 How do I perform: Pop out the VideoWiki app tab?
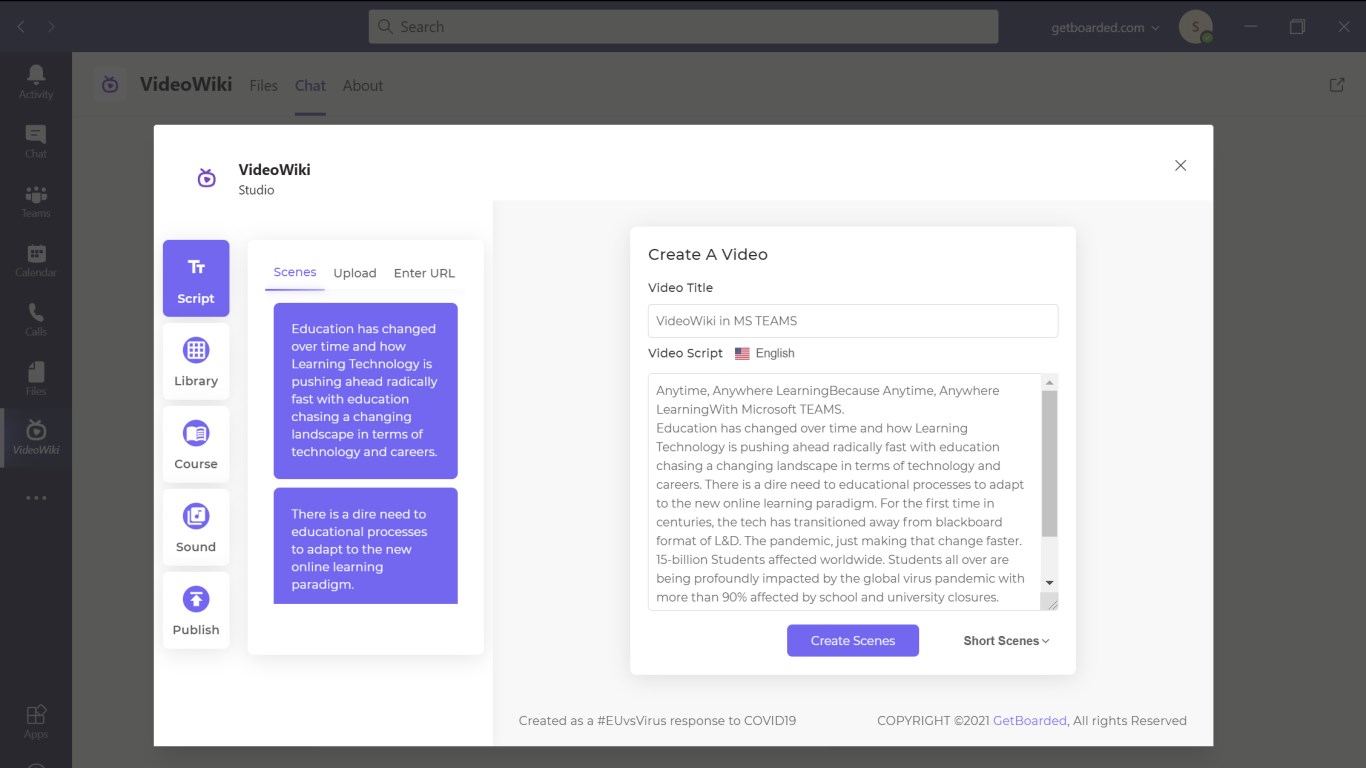click(1337, 85)
